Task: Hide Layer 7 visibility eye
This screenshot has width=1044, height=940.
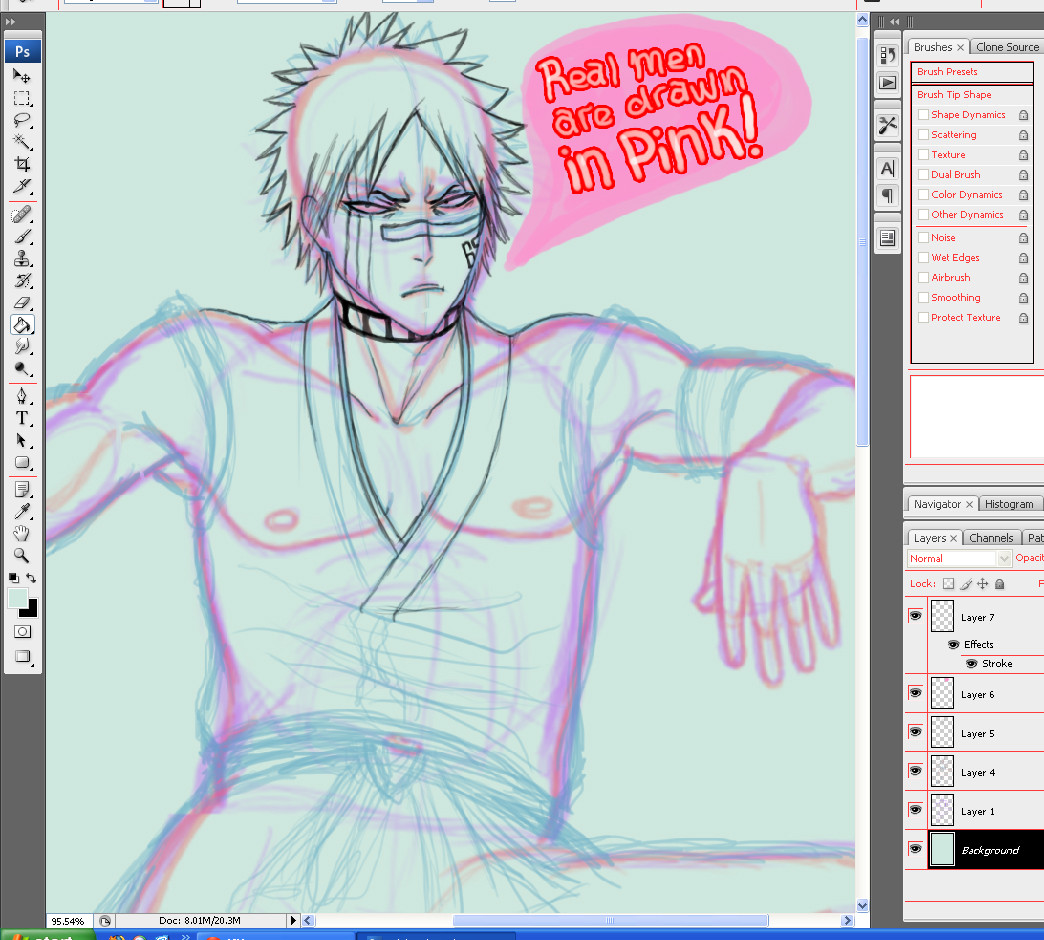Action: pos(915,616)
